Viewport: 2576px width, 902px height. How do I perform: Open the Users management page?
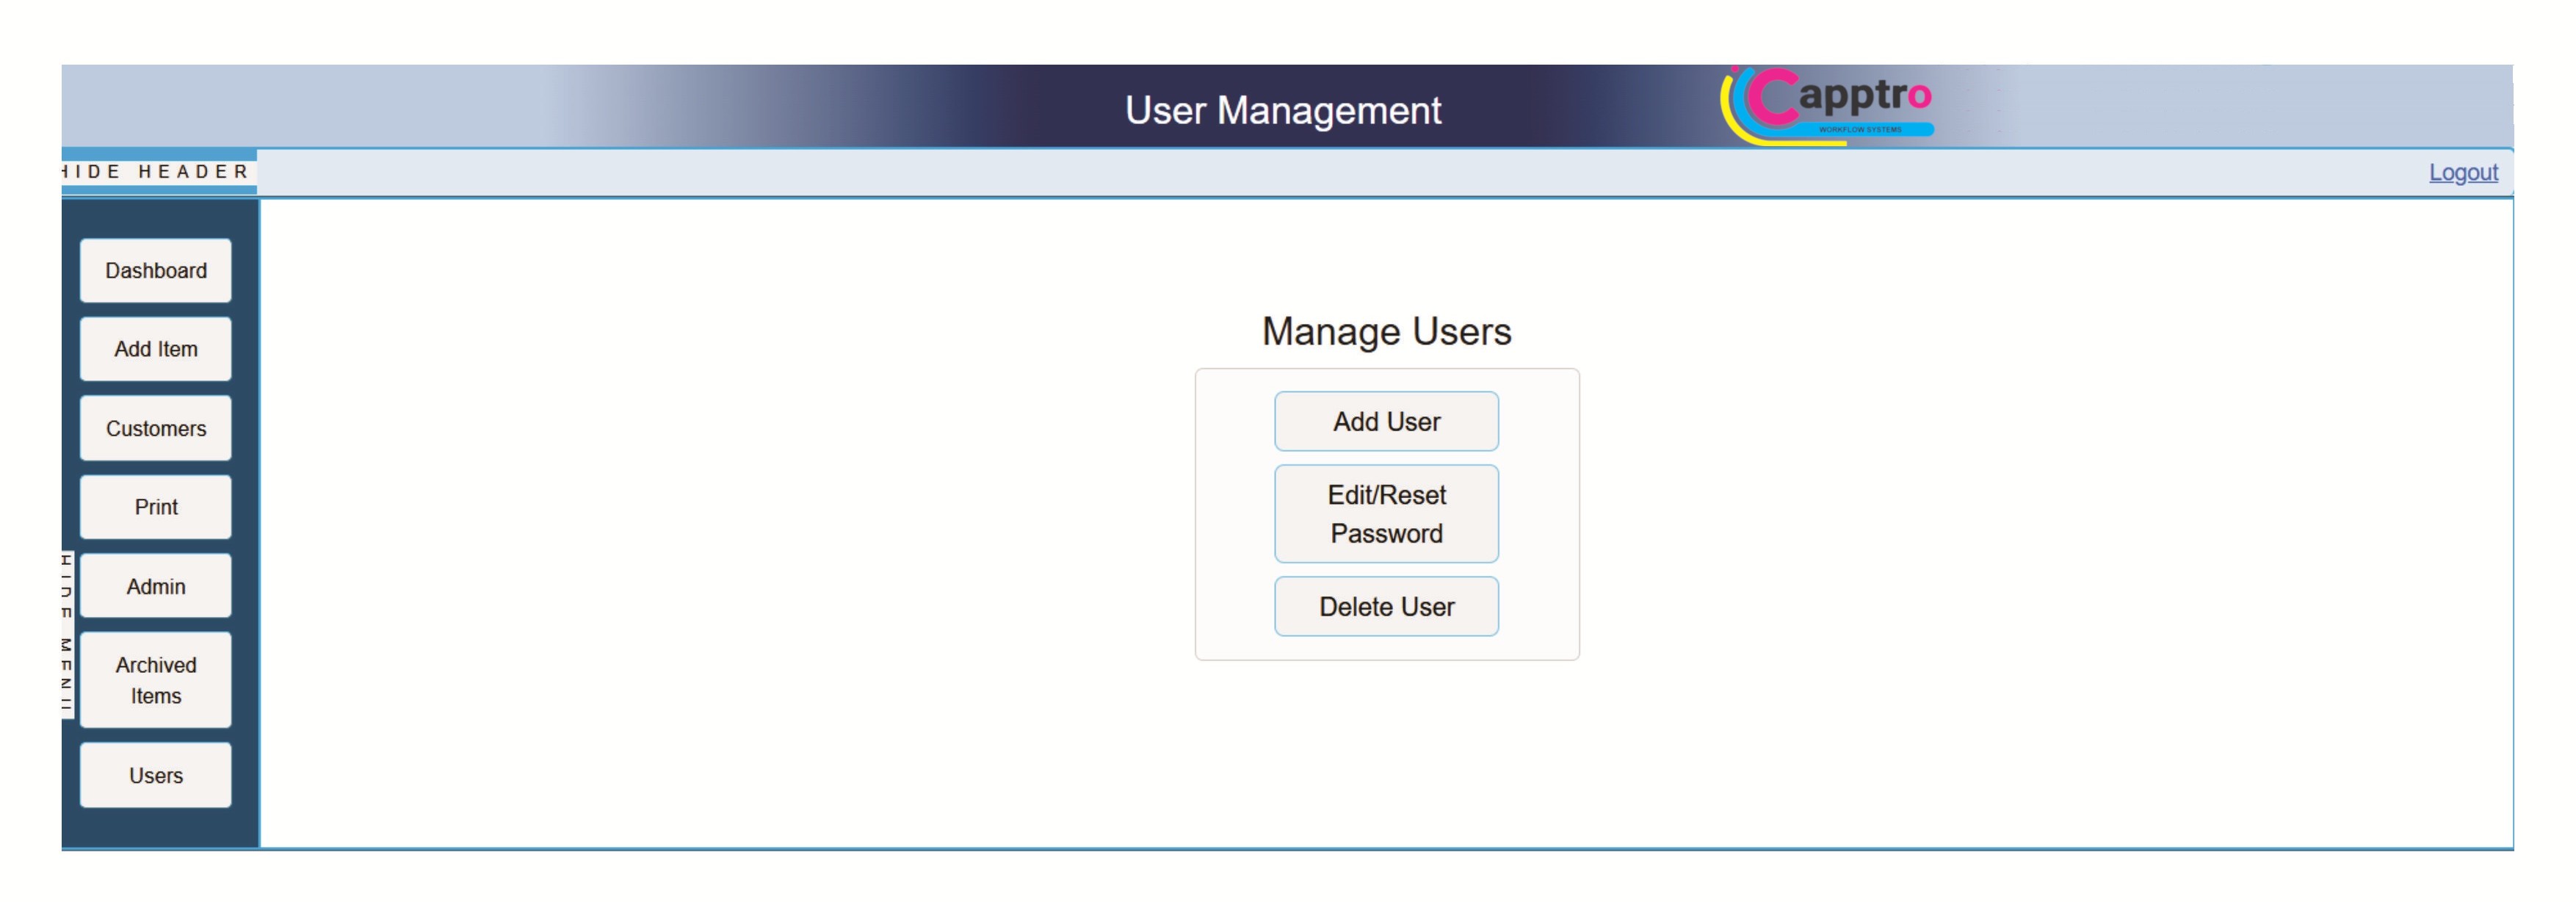point(155,774)
